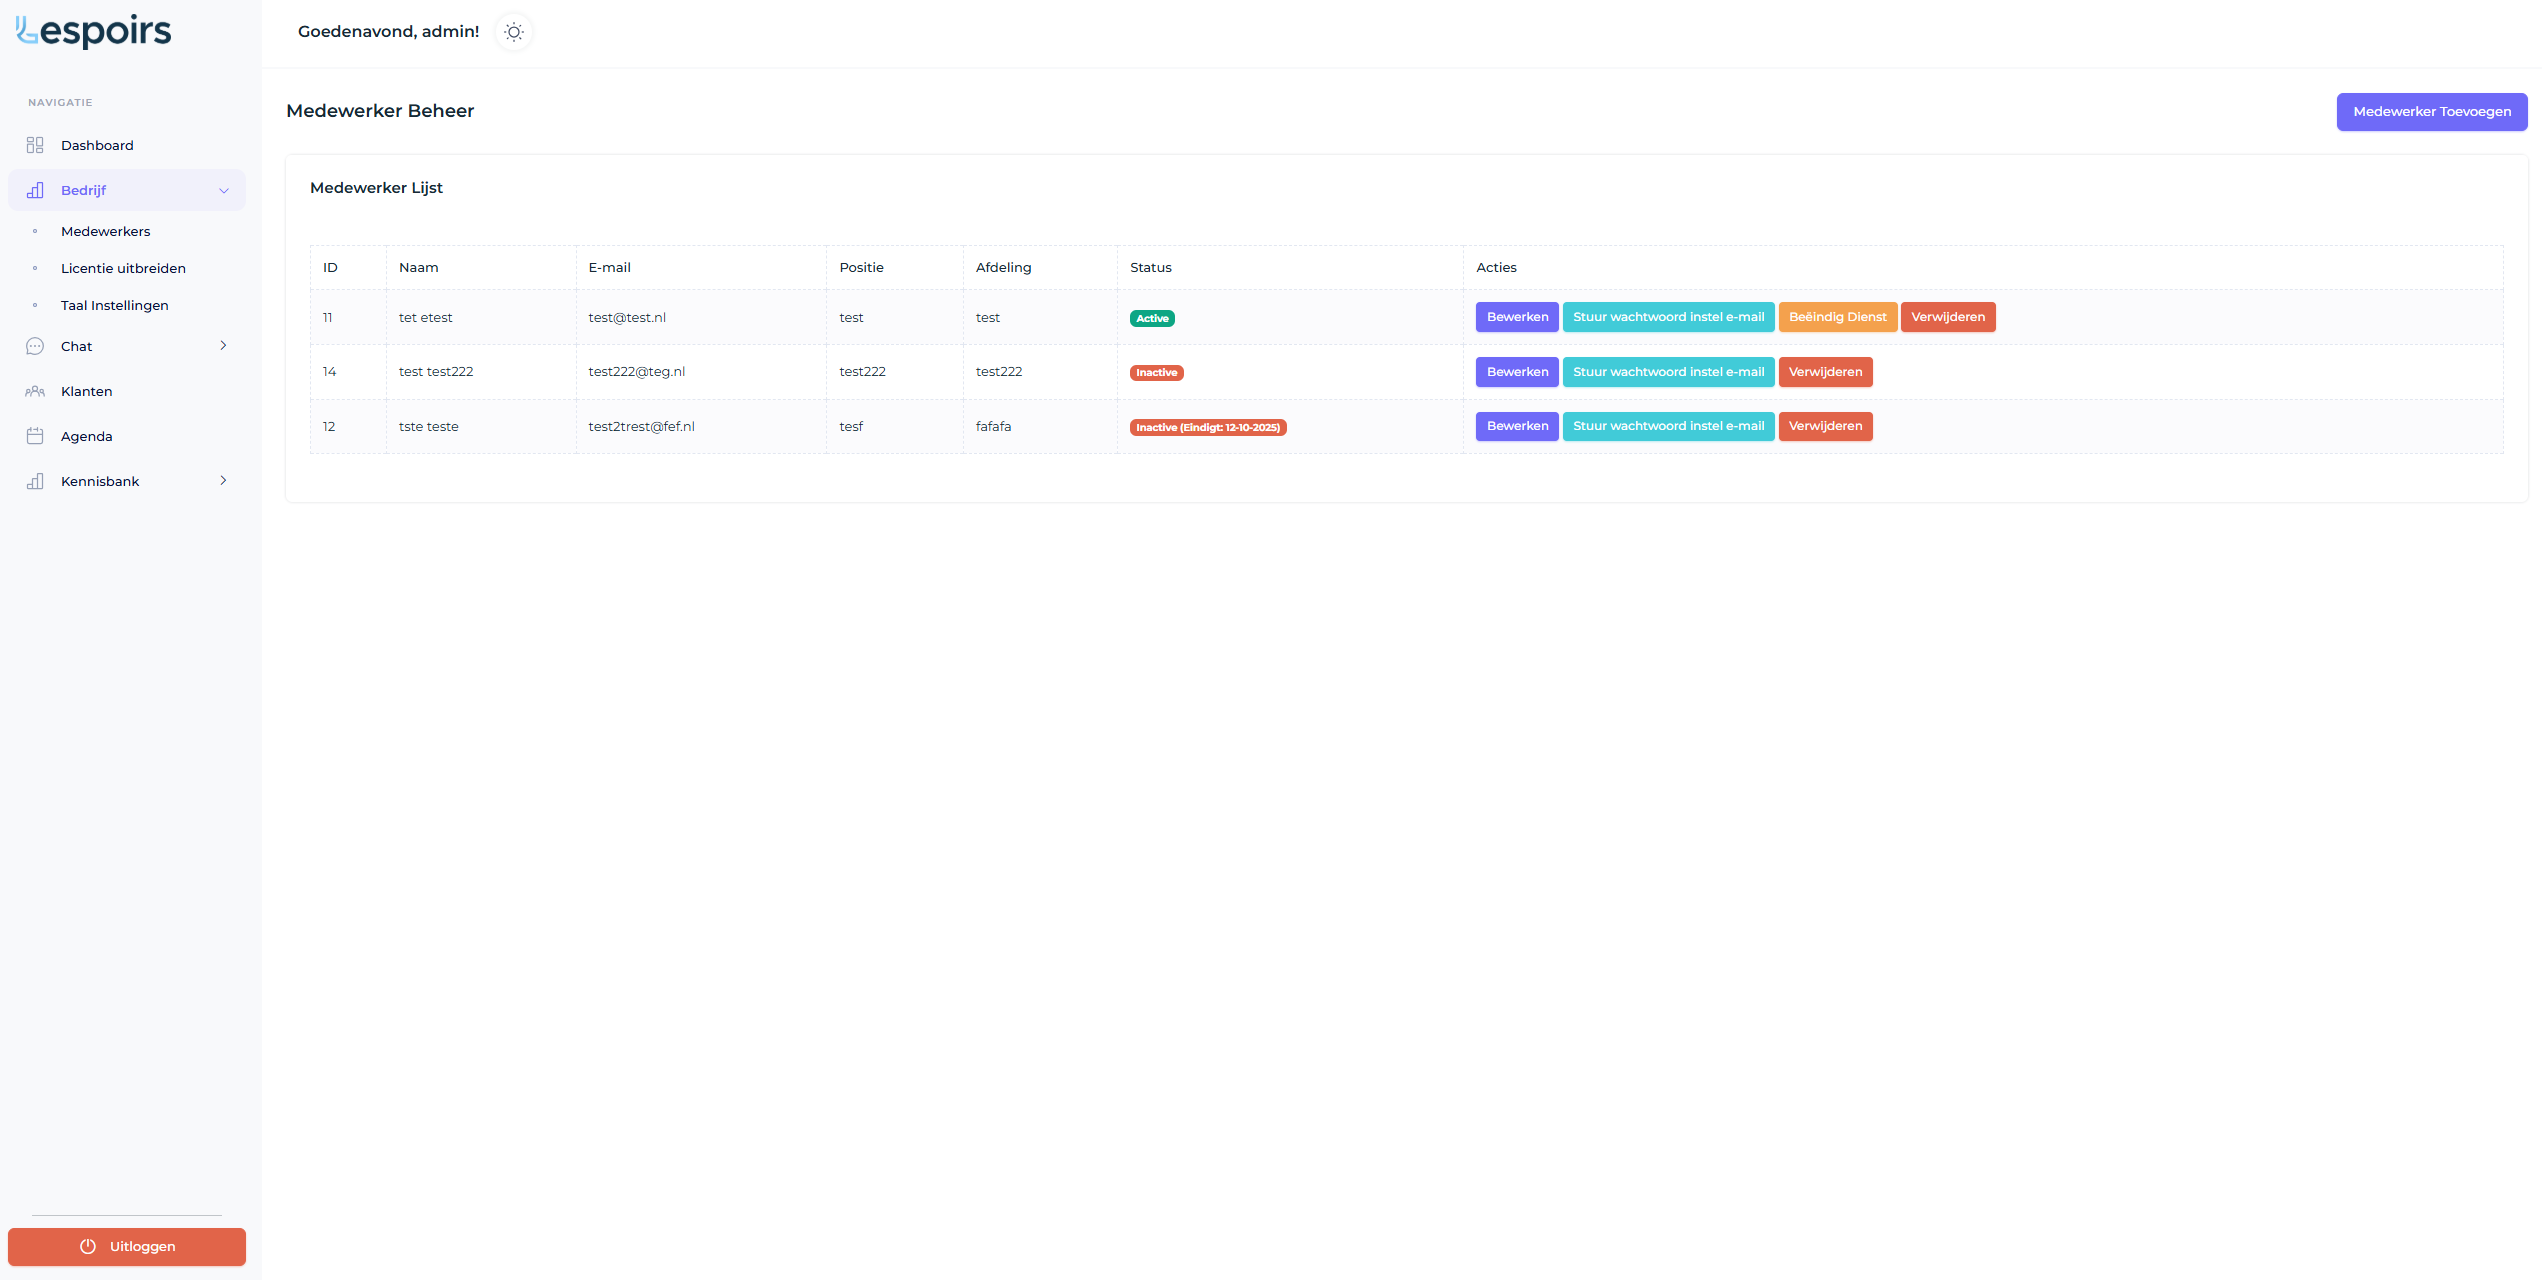Image resolution: width=2542 pixels, height=1280 pixels.
Task: Expand the Kennisbank submenu arrow
Action: pos(223,480)
